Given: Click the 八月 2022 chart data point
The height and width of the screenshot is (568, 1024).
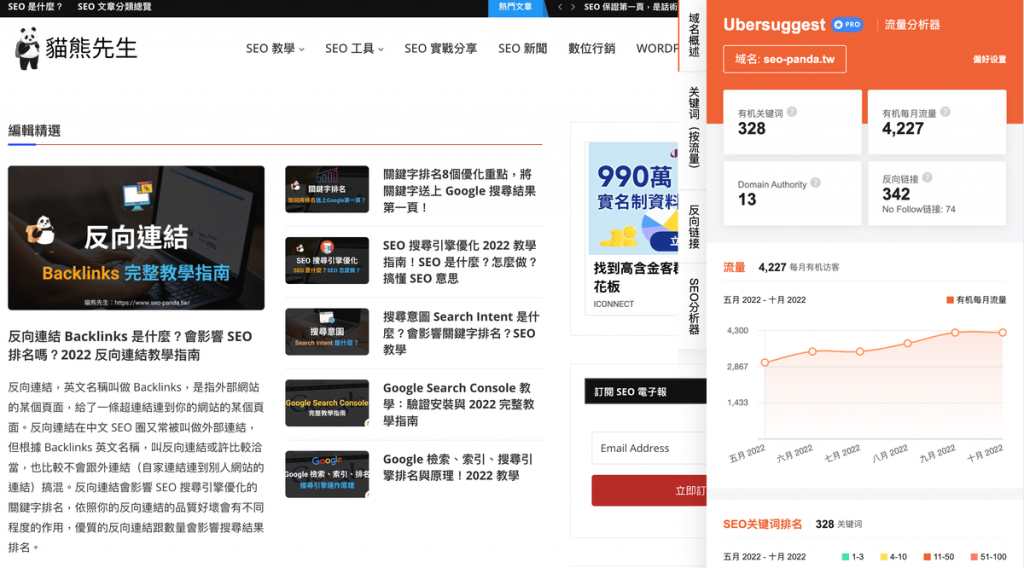Looking at the screenshot, I should click(908, 343).
